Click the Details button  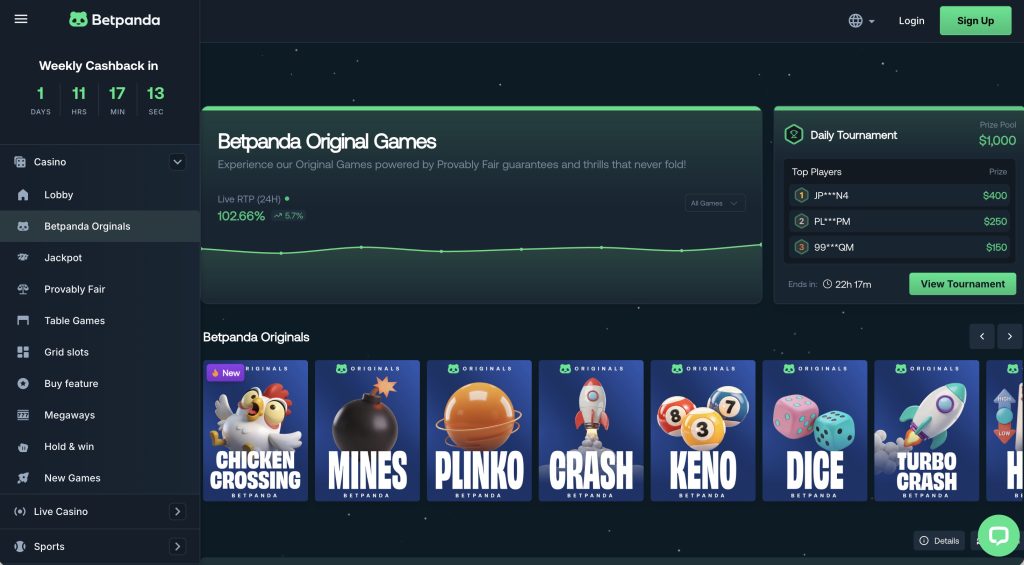pyautogui.click(x=939, y=540)
